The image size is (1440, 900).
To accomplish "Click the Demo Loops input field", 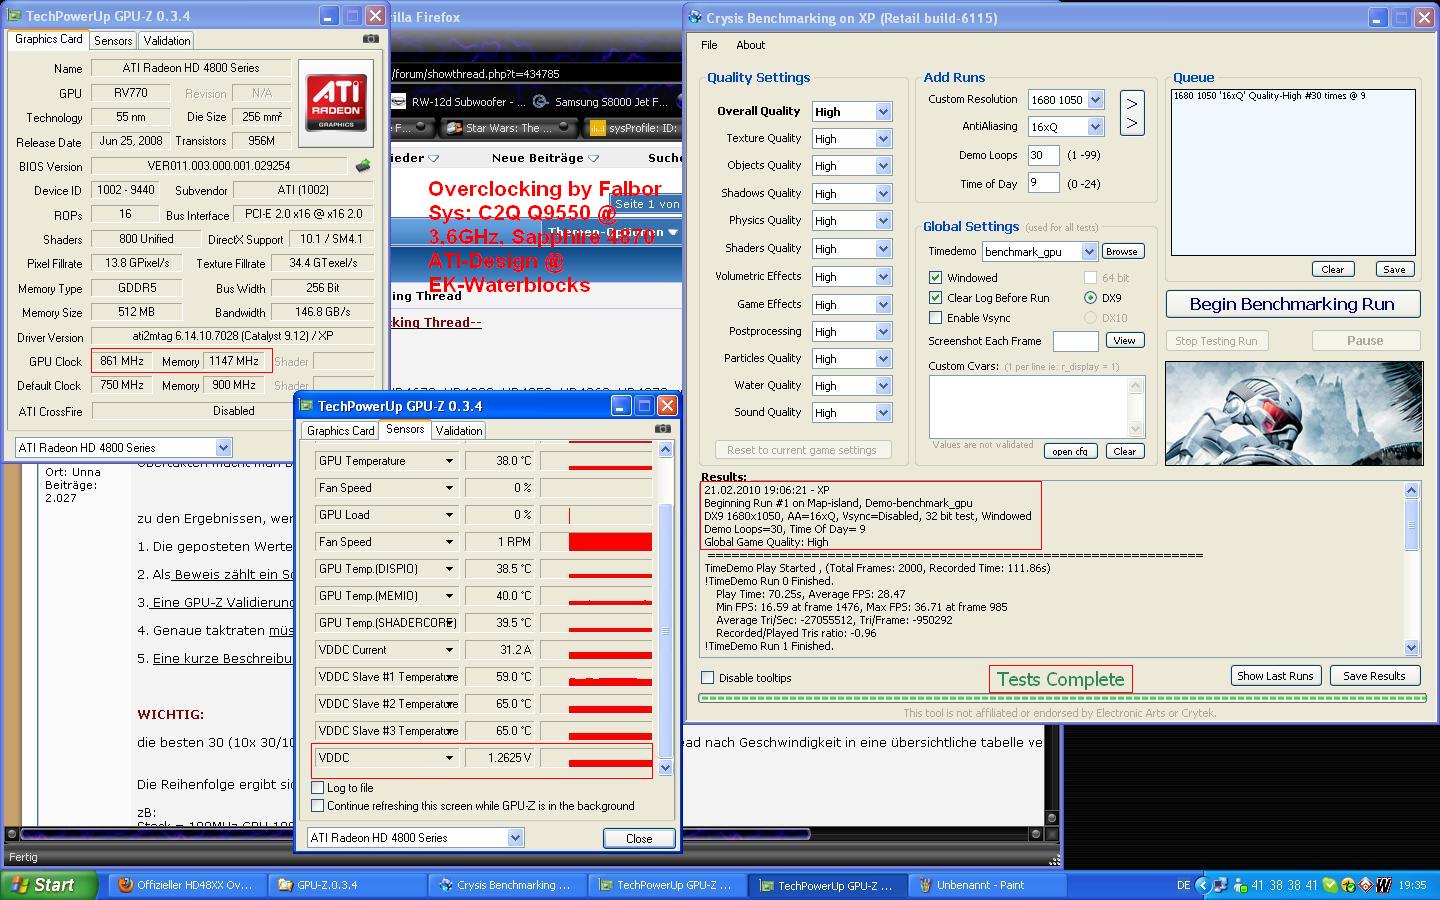I will (1044, 155).
